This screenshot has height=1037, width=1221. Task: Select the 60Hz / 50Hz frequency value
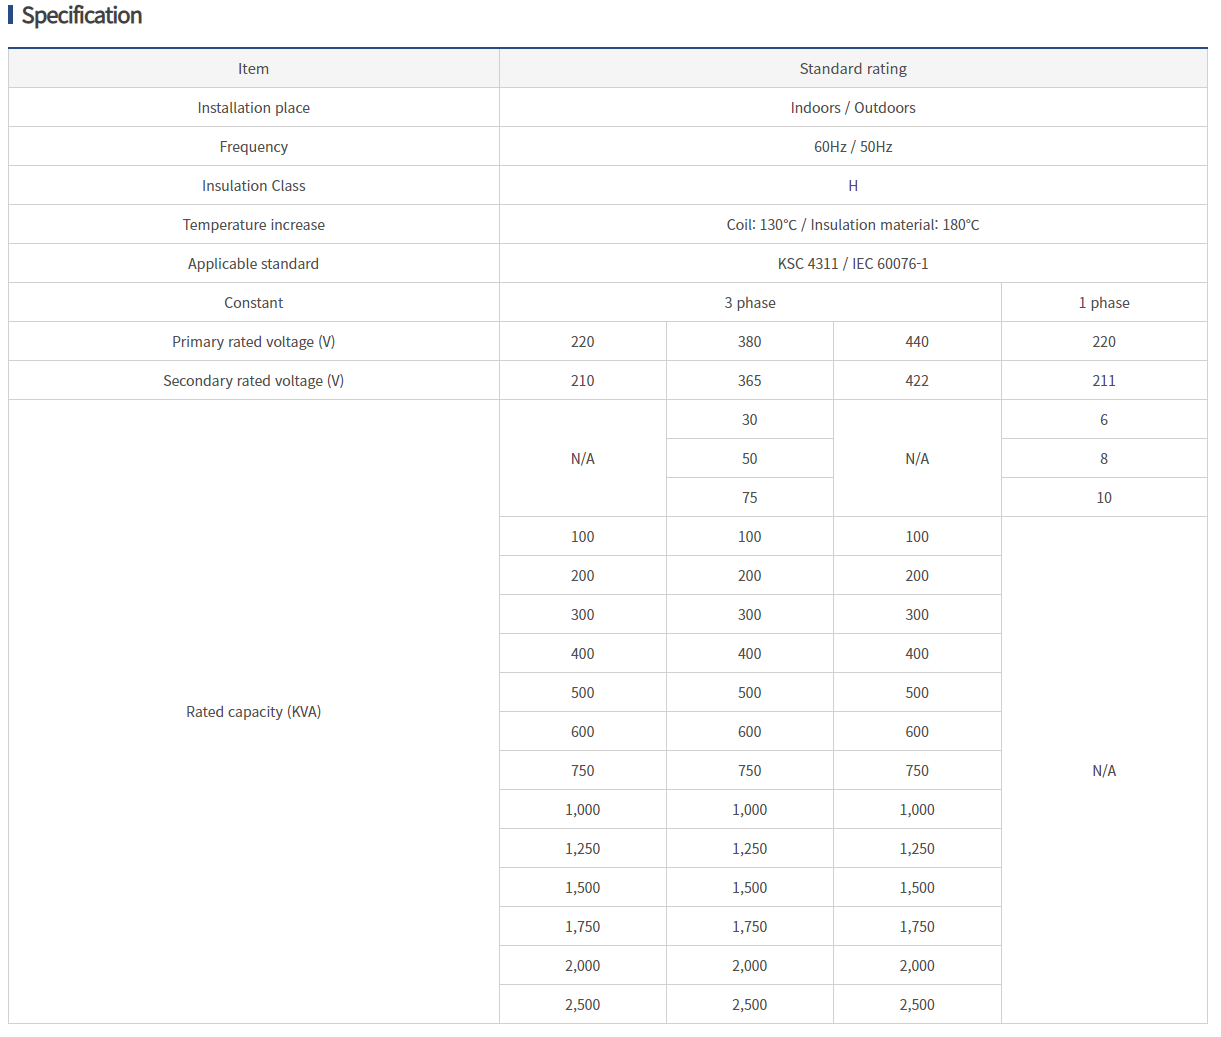(852, 147)
